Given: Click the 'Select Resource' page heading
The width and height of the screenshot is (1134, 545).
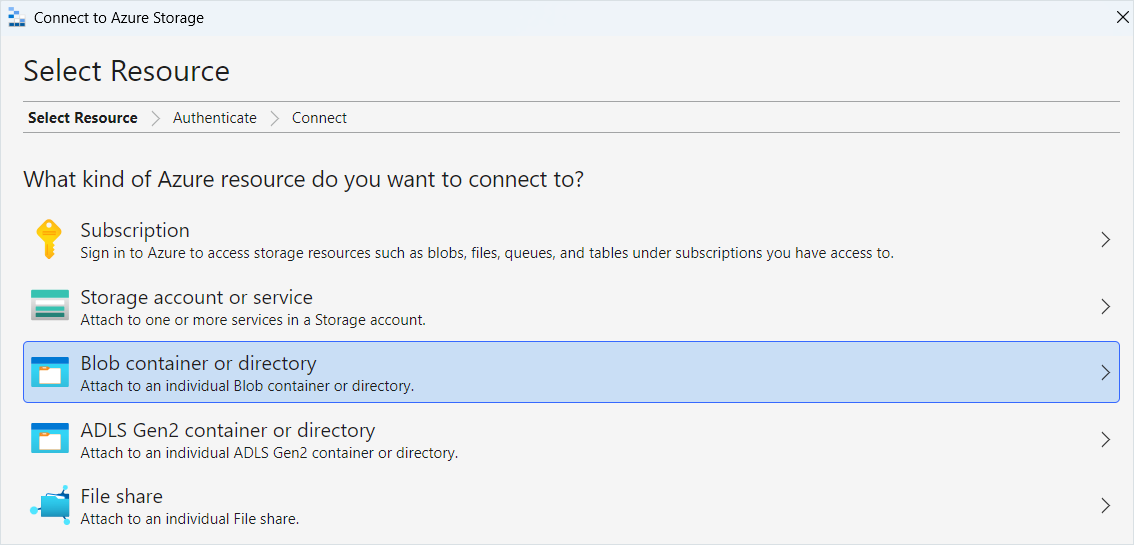Looking at the screenshot, I should point(127,72).
